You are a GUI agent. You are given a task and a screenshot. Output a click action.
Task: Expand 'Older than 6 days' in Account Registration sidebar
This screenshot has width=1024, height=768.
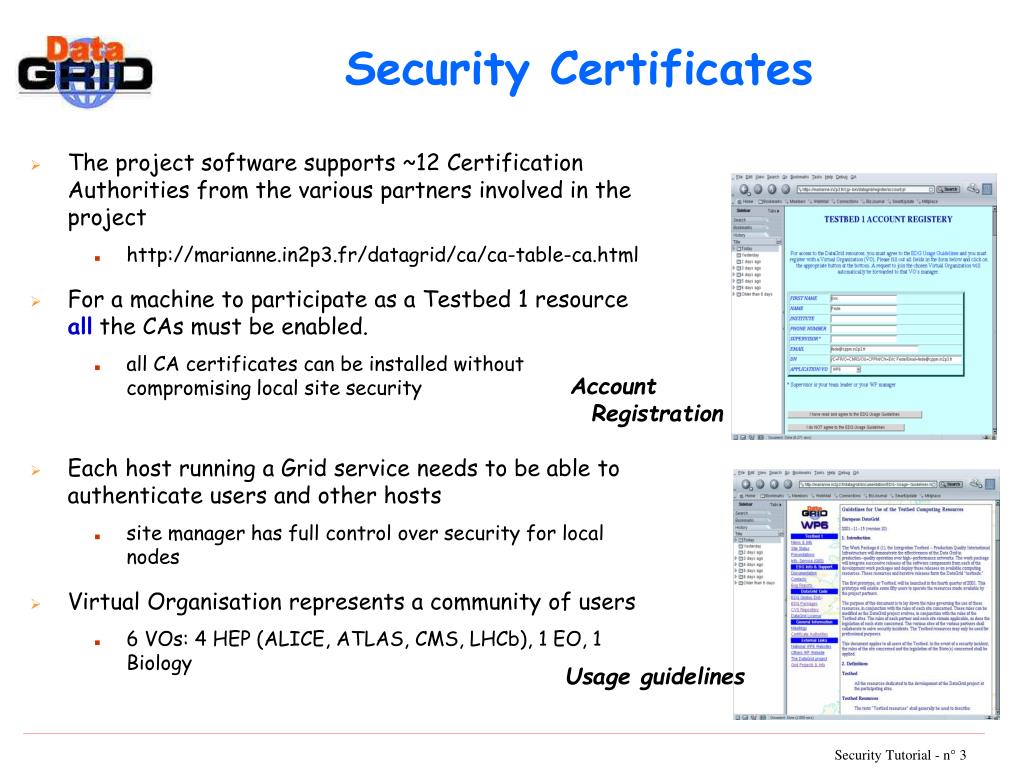(x=733, y=294)
